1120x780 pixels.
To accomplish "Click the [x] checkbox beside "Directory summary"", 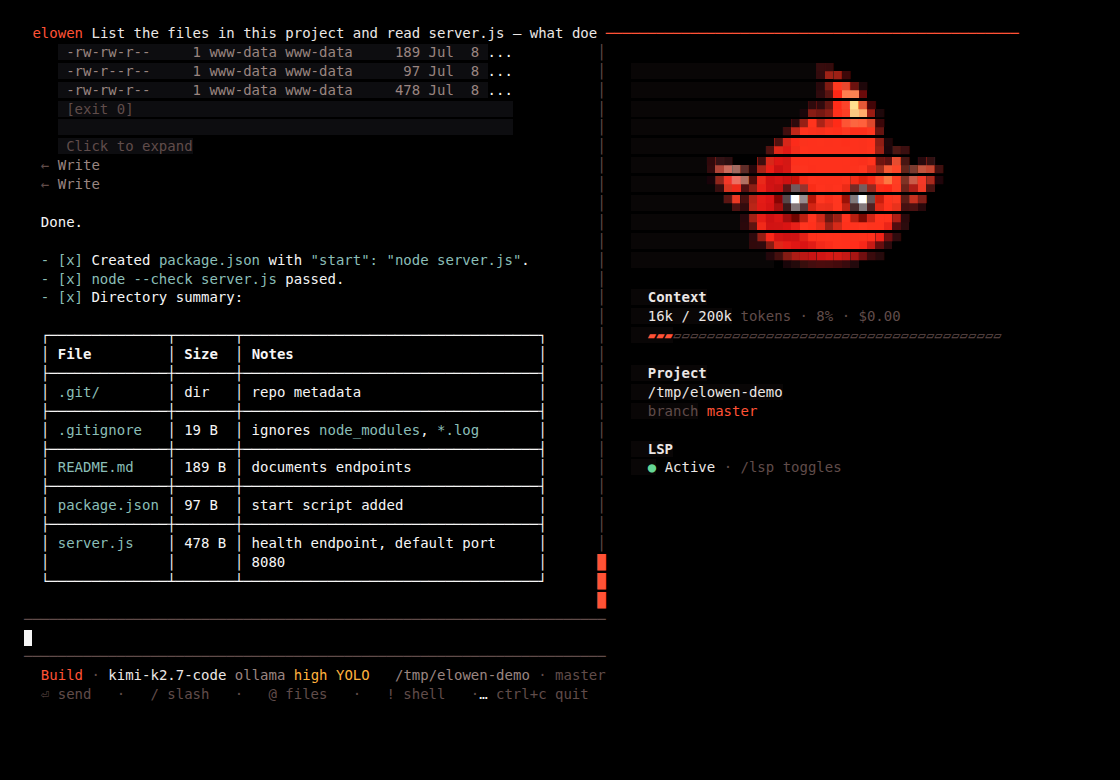I will coord(70,297).
